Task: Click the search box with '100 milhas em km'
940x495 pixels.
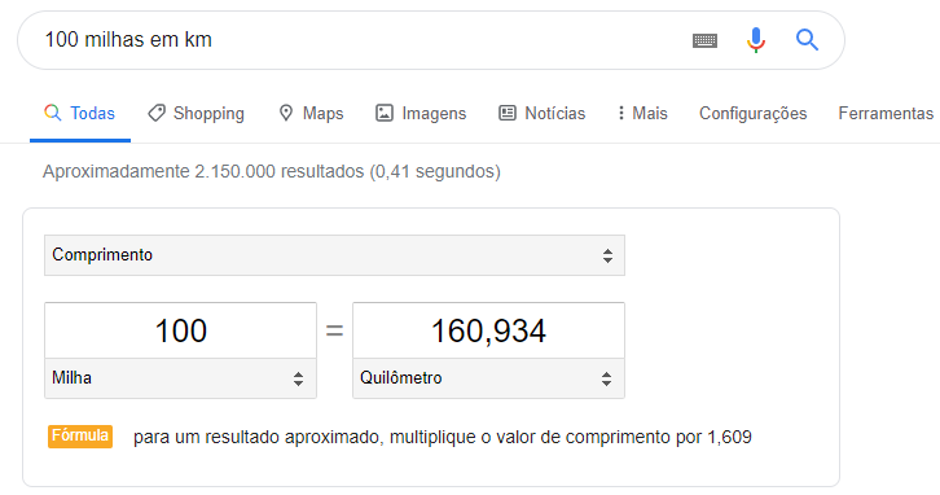Action: pos(350,40)
